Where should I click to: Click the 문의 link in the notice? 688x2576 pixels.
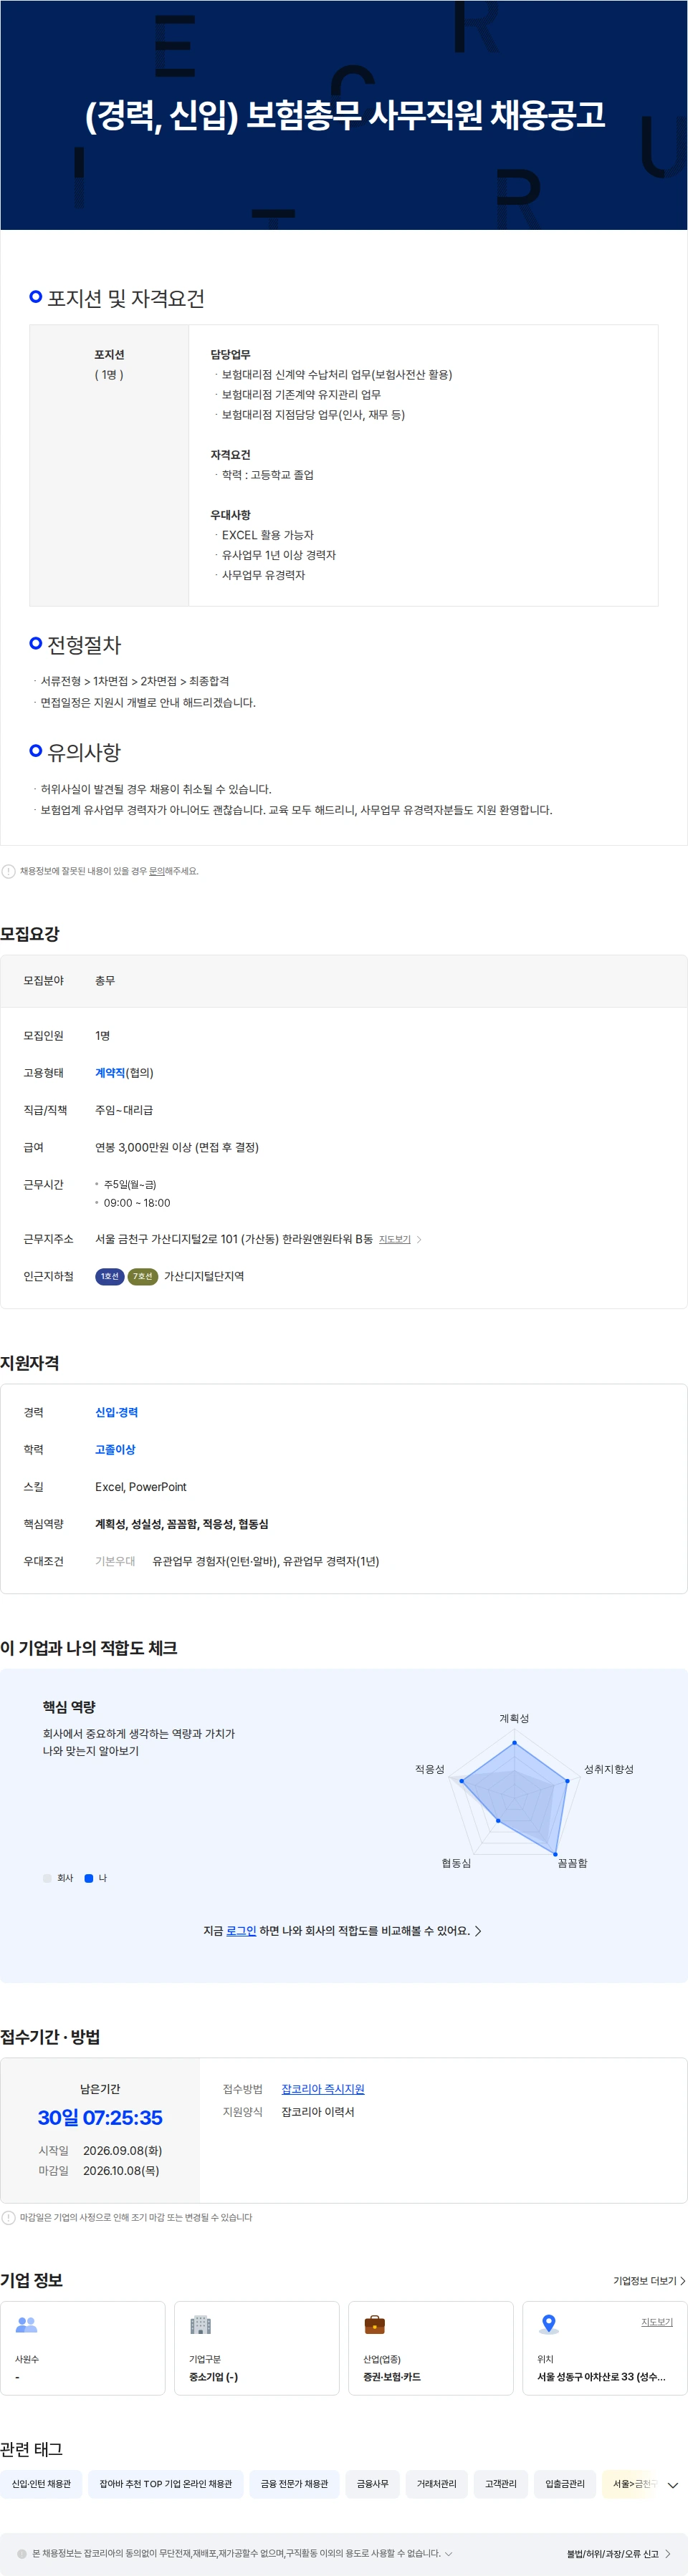pos(157,871)
